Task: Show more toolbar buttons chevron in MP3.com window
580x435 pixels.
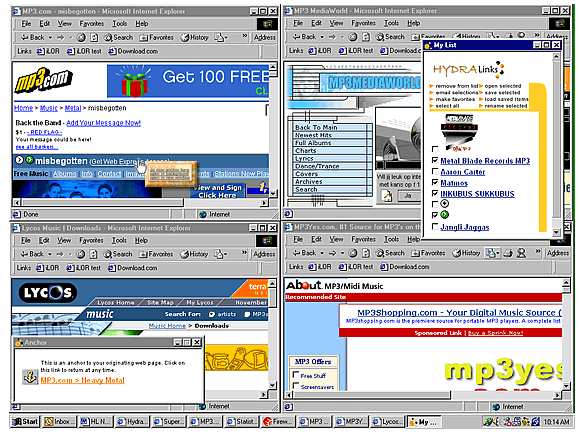Action: point(245,36)
